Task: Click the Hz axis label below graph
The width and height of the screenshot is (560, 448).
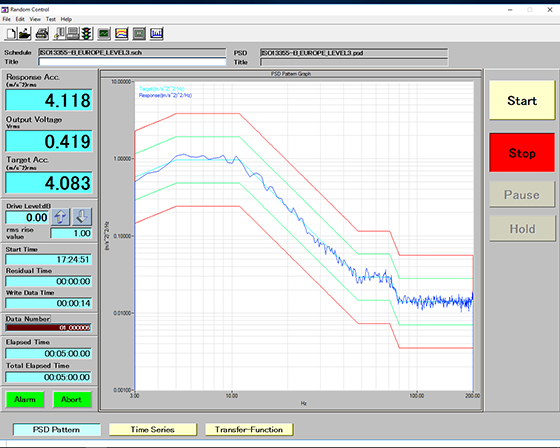Action: (x=303, y=403)
